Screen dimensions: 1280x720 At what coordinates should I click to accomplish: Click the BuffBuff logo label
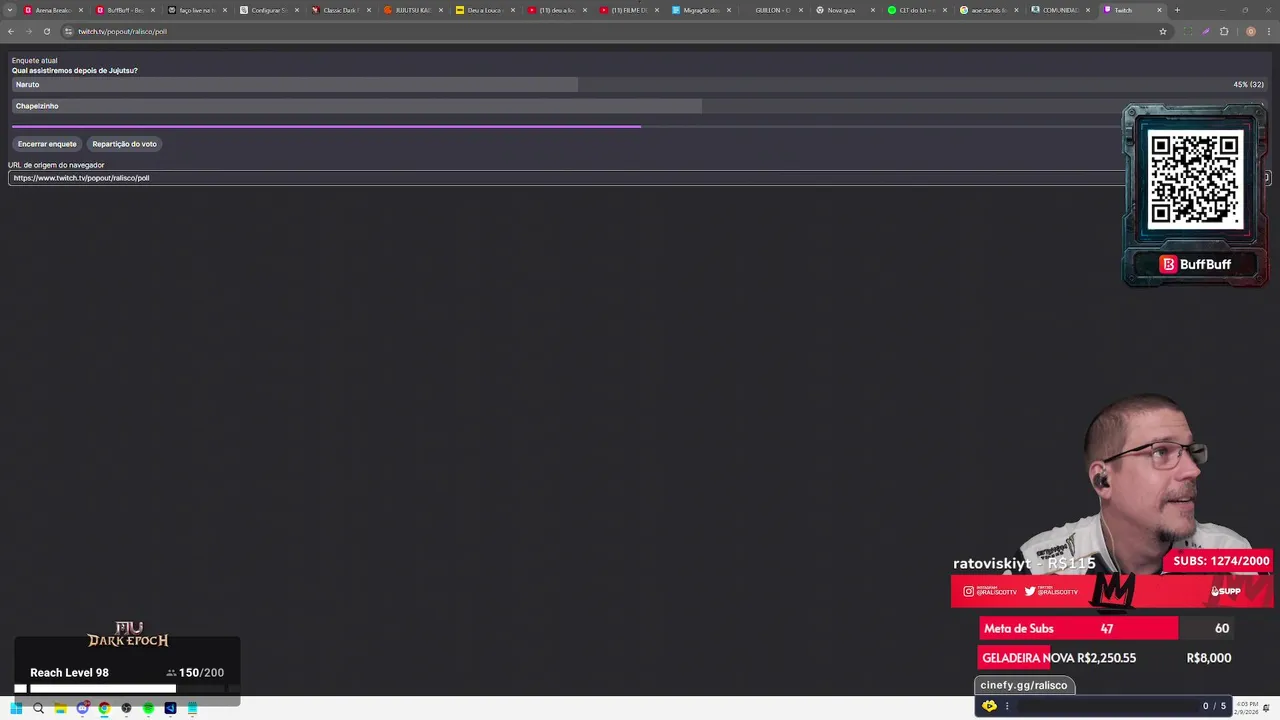tap(1195, 264)
